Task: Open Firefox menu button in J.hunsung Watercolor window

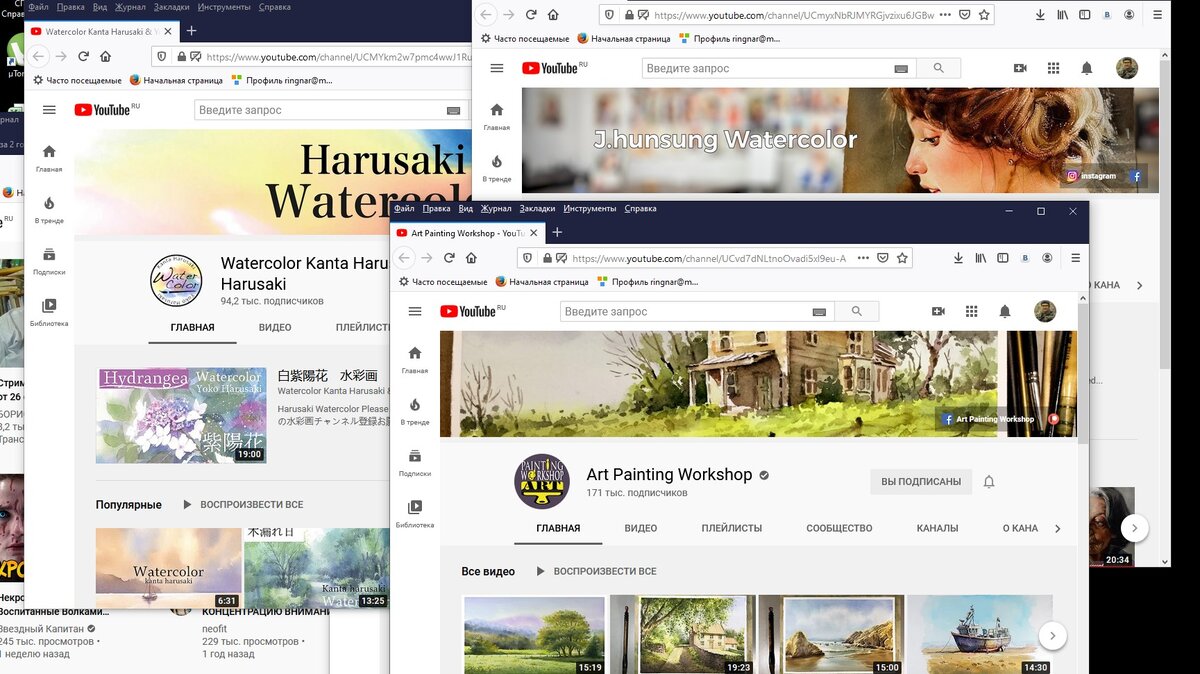Action: tap(1157, 15)
